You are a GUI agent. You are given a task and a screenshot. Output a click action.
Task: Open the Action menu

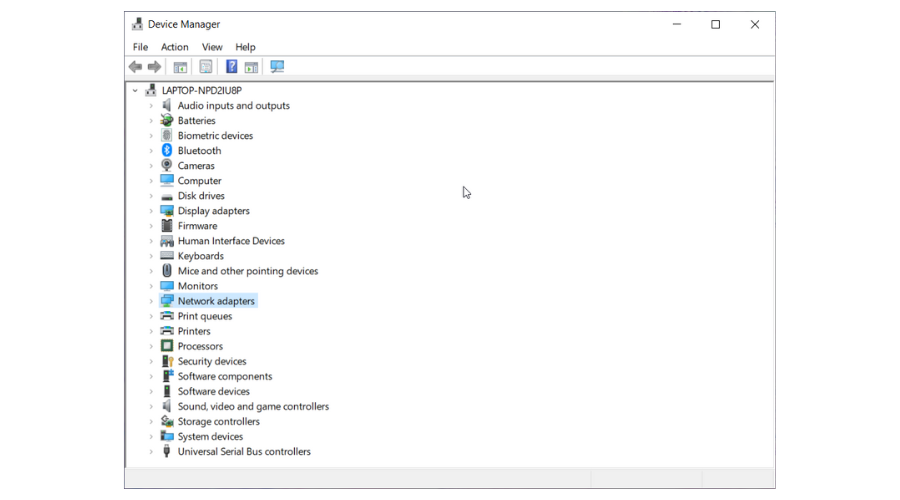tap(174, 47)
